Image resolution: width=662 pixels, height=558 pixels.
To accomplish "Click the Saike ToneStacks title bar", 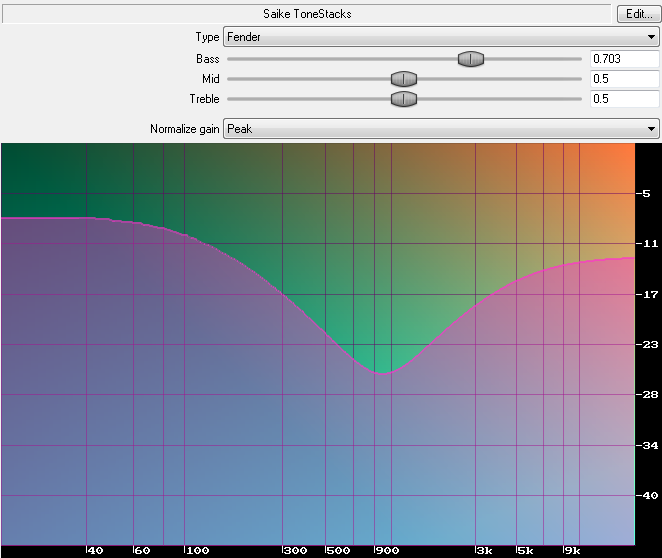I will (x=307, y=14).
